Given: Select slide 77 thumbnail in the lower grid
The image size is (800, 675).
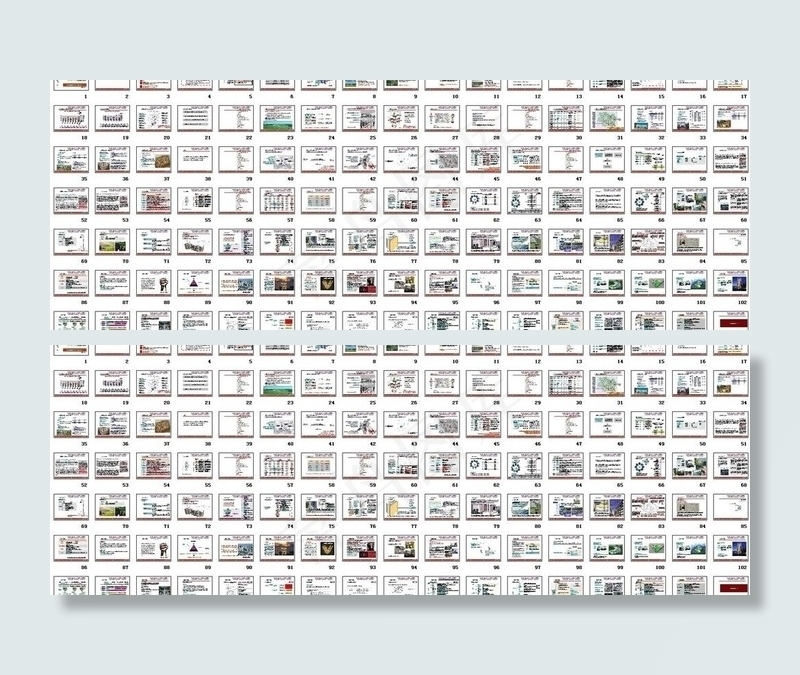Looking at the screenshot, I should pos(400,507).
